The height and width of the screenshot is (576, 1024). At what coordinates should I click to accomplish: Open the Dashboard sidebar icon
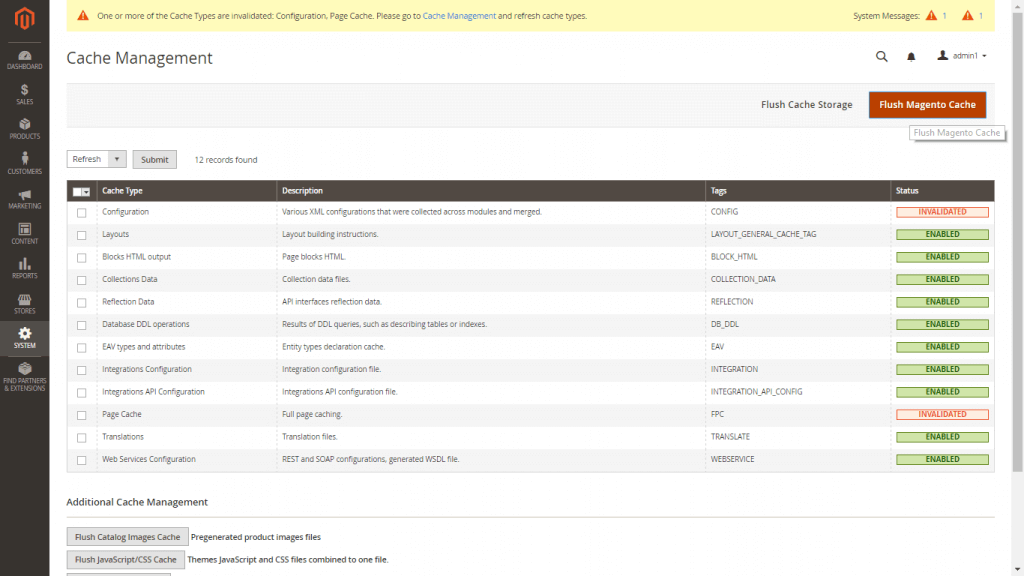click(24, 60)
